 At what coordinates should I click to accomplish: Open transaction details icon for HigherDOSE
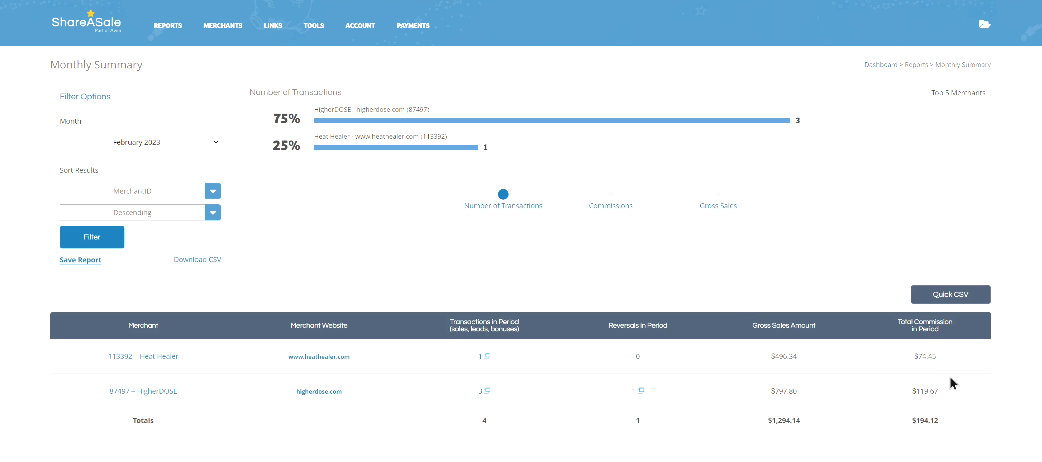coord(487,391)
